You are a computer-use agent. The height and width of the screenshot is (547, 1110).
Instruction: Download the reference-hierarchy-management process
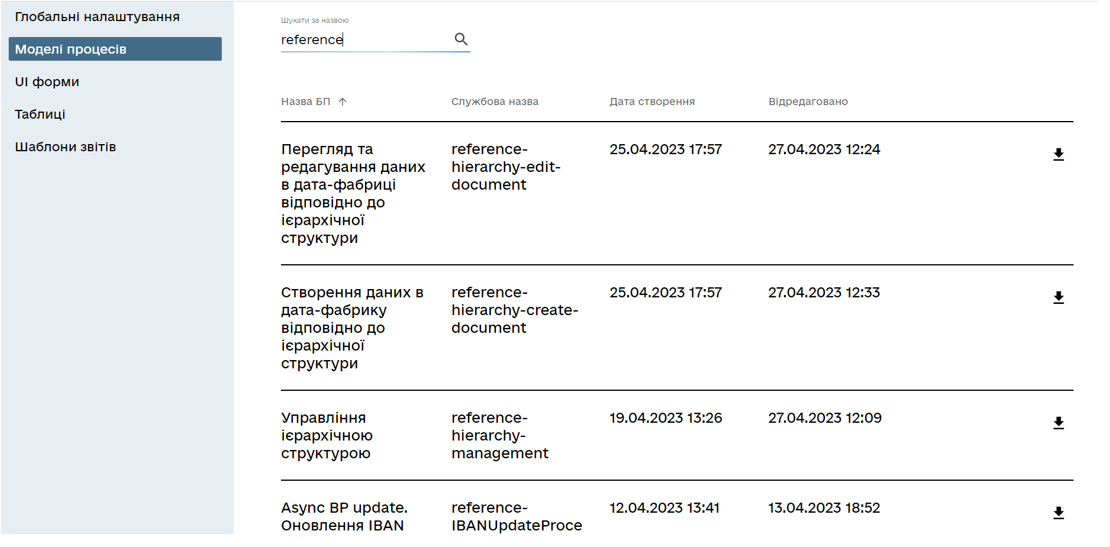coord(1058,423)
